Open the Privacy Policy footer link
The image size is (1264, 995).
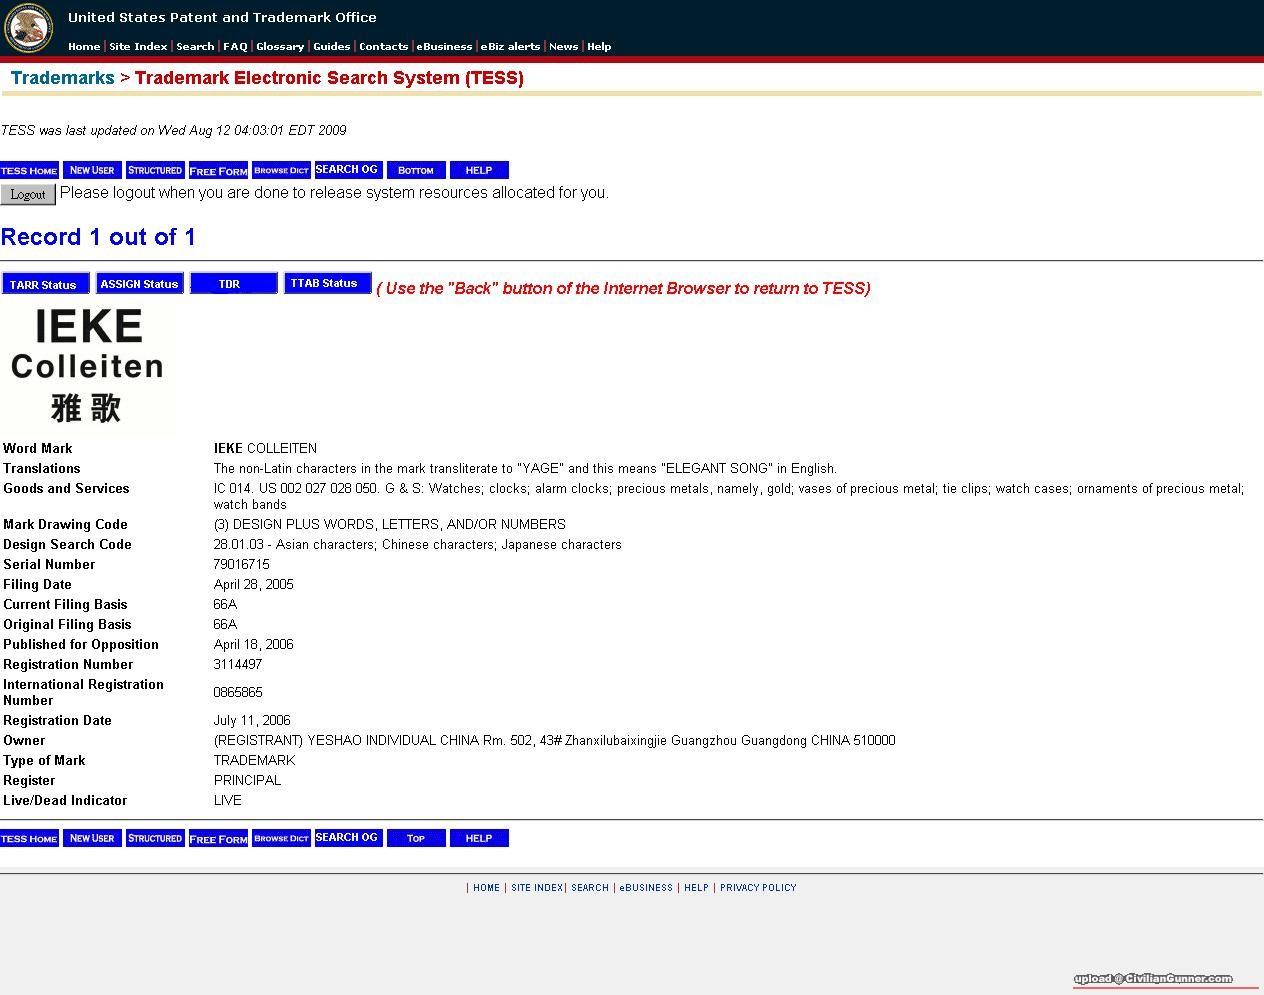pos(758,887)
